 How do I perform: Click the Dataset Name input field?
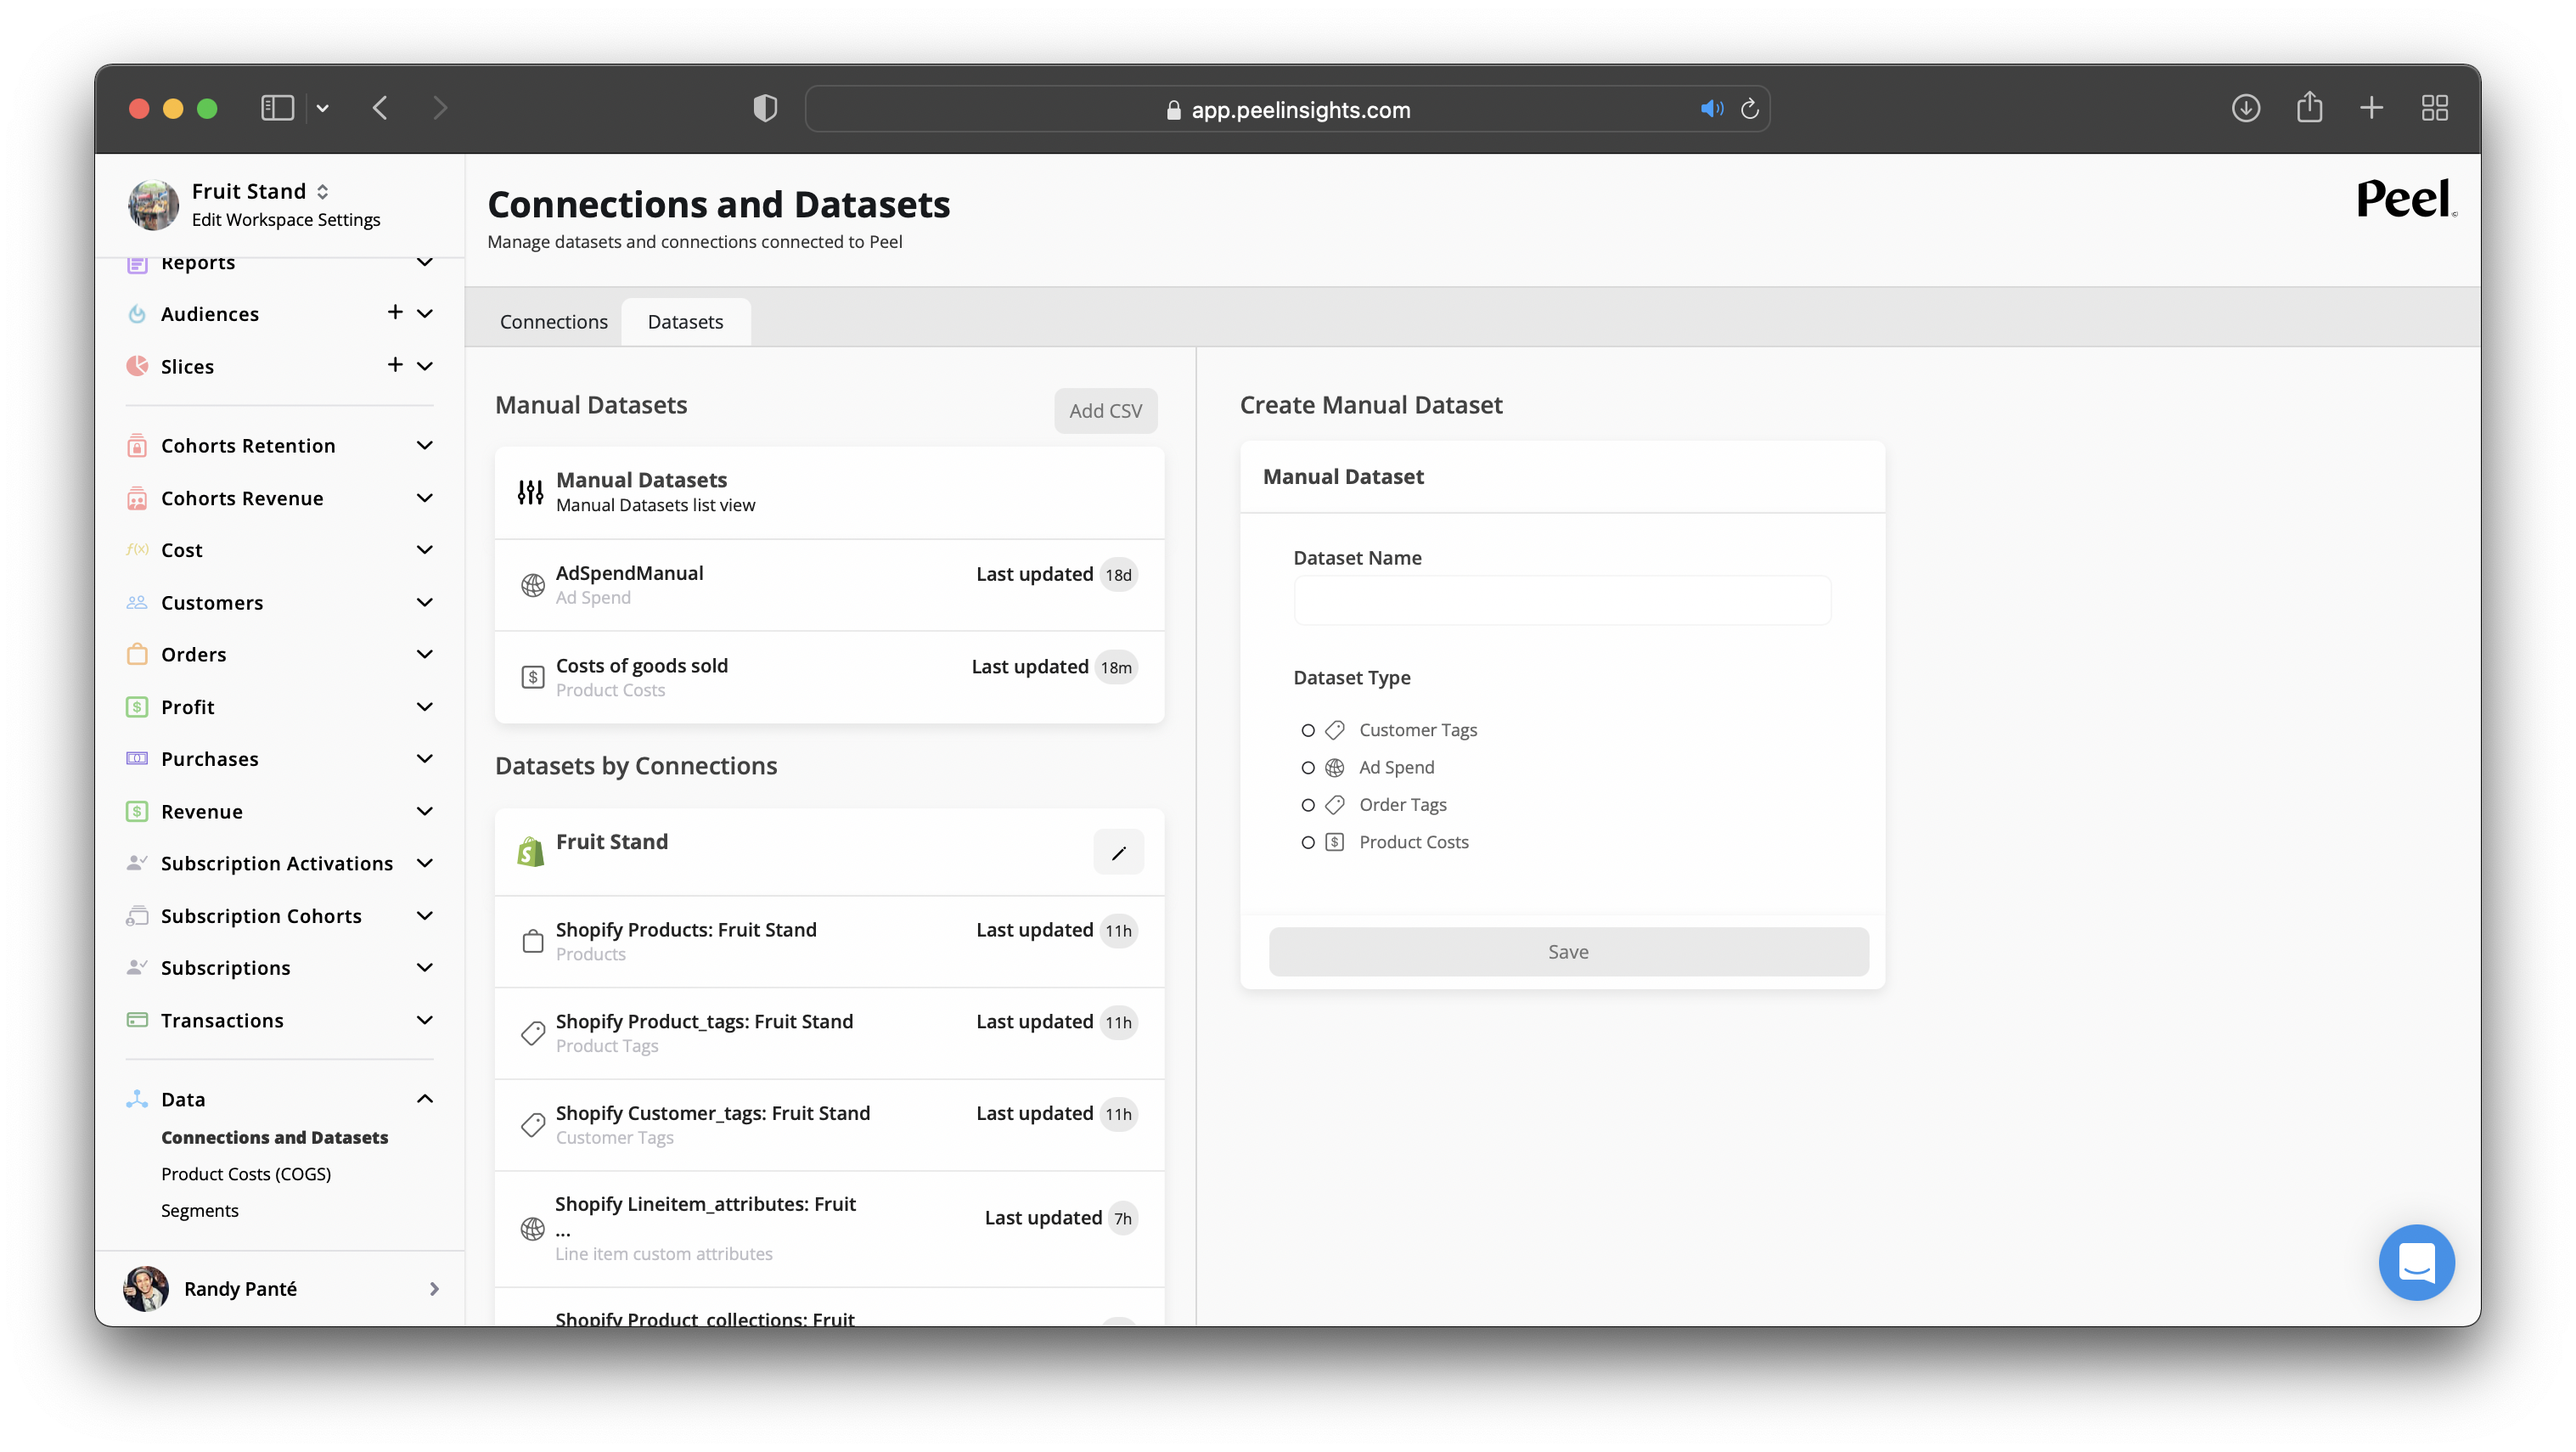pyautogui.click(x=1561, y=601)
